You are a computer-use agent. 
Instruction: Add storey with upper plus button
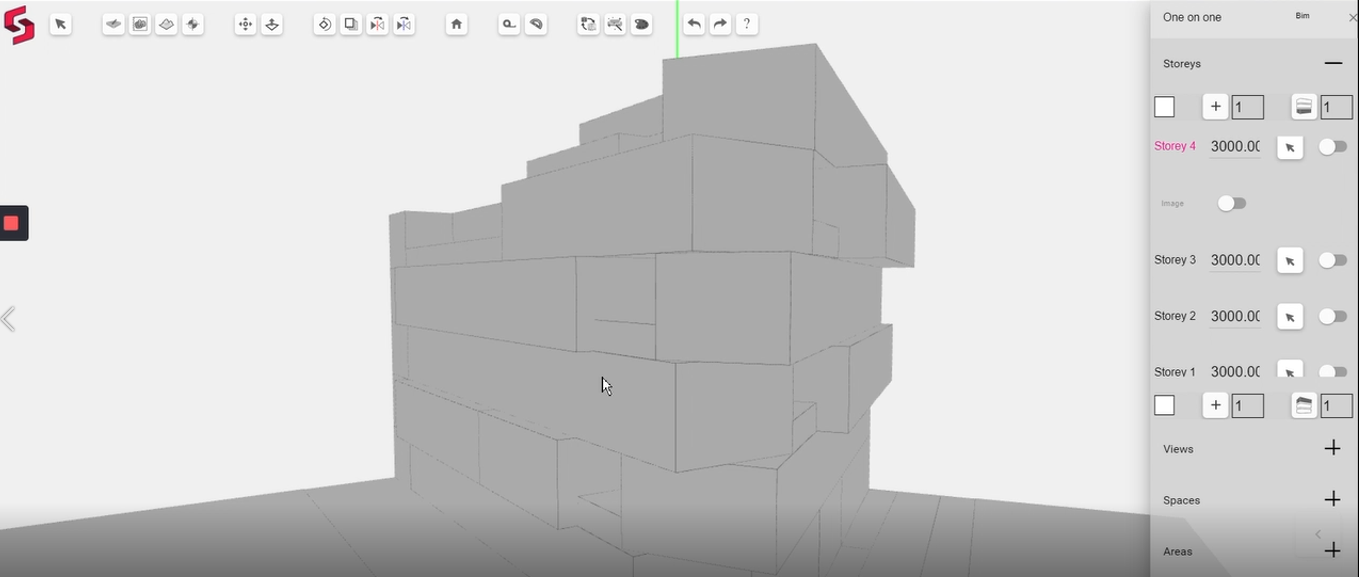pyautogui.click(x=1215, y=107)
